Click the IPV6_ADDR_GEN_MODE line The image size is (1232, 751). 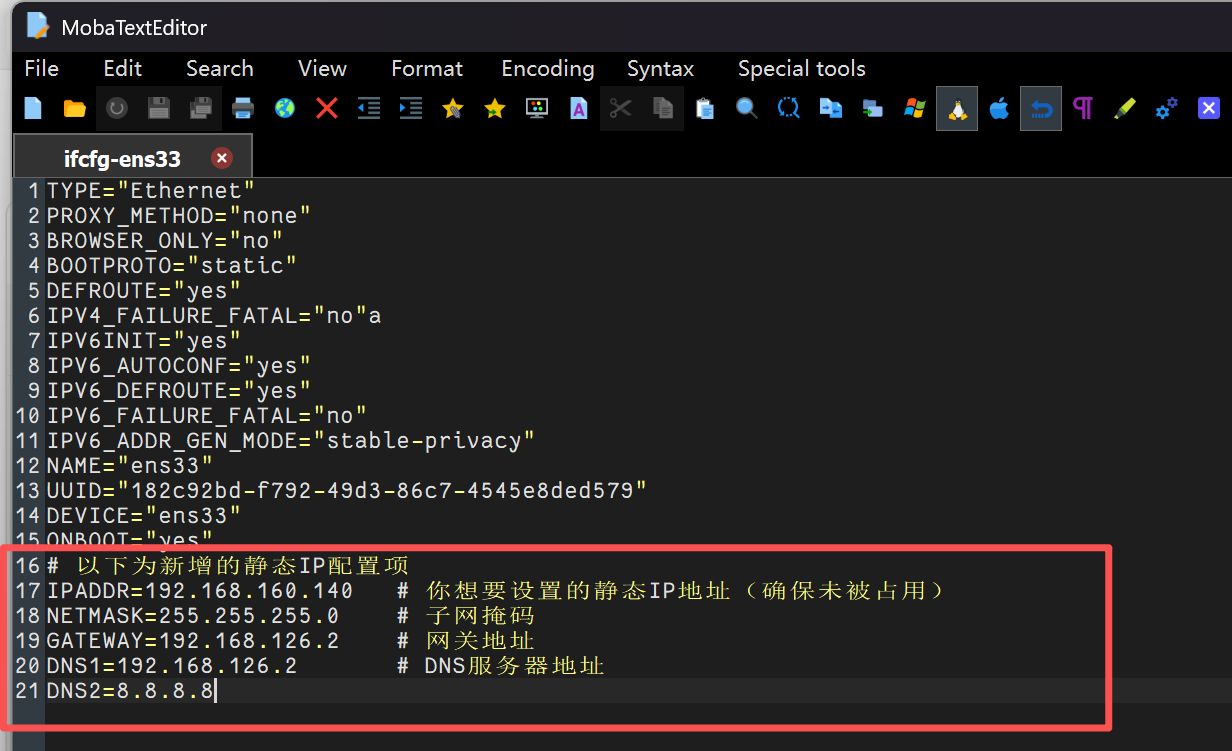click(x=291, y=440)
